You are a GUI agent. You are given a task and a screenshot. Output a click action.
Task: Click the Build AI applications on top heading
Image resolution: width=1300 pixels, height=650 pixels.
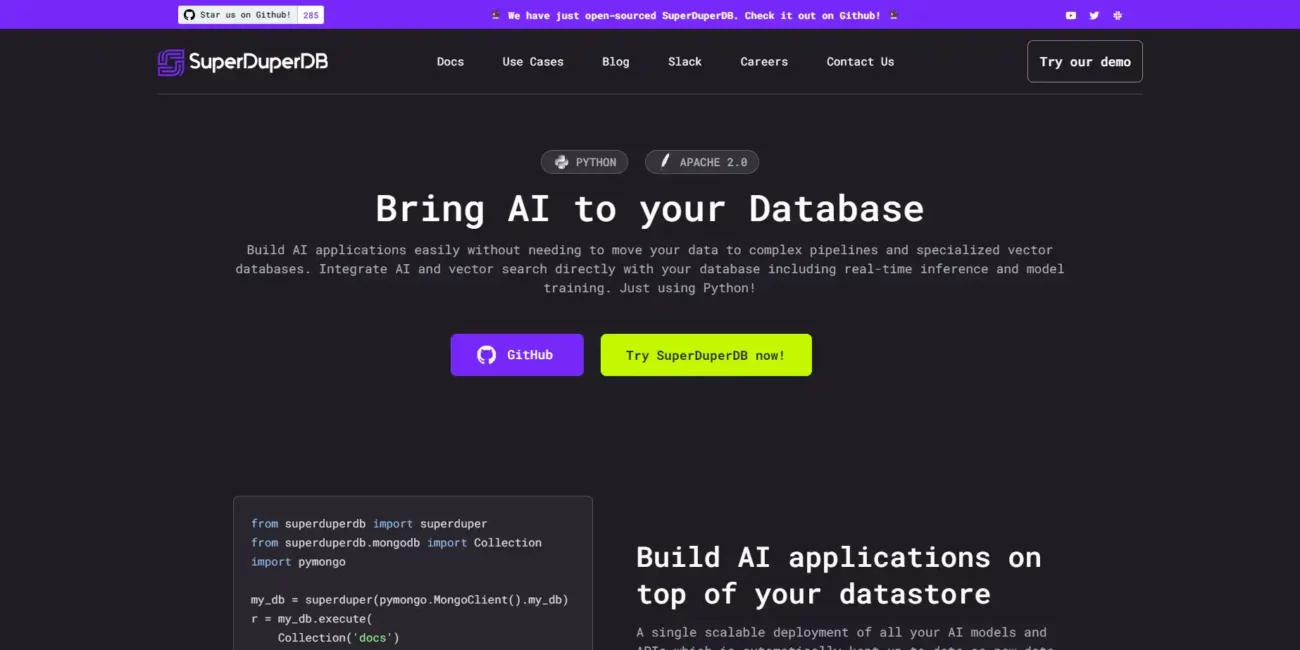point(838,575)
